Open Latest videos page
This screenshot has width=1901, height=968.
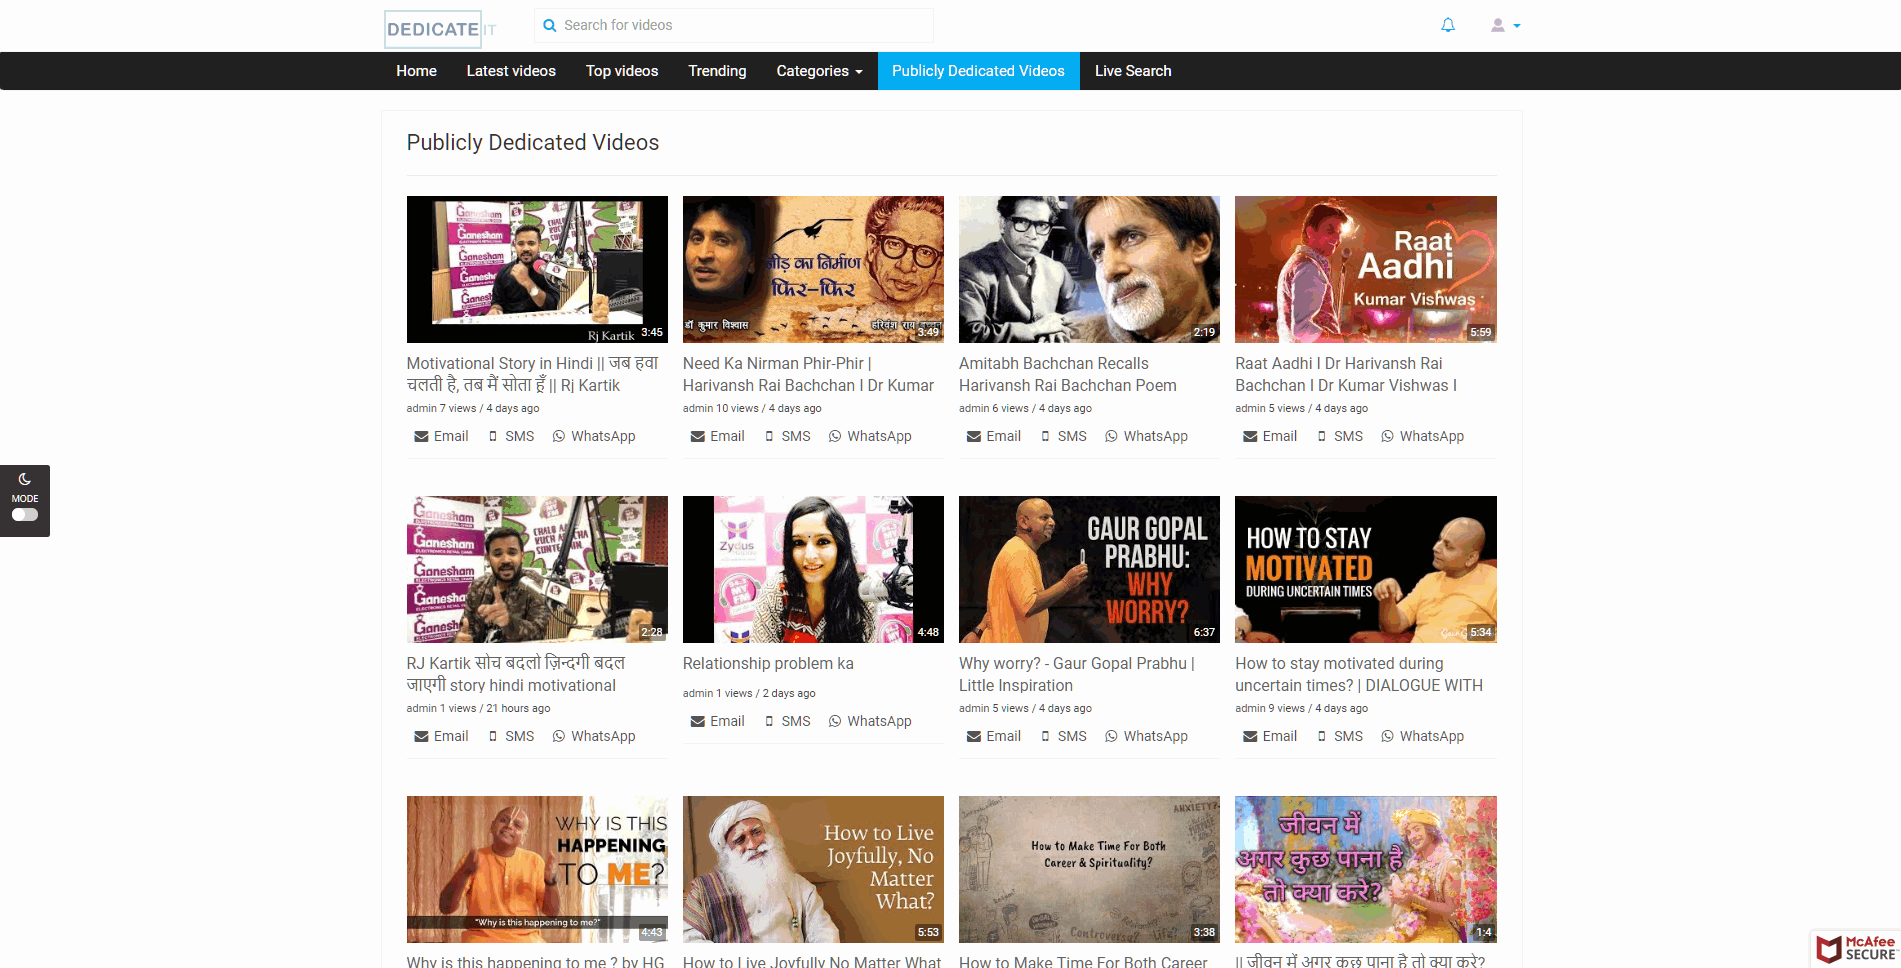[x=511, y=71]
